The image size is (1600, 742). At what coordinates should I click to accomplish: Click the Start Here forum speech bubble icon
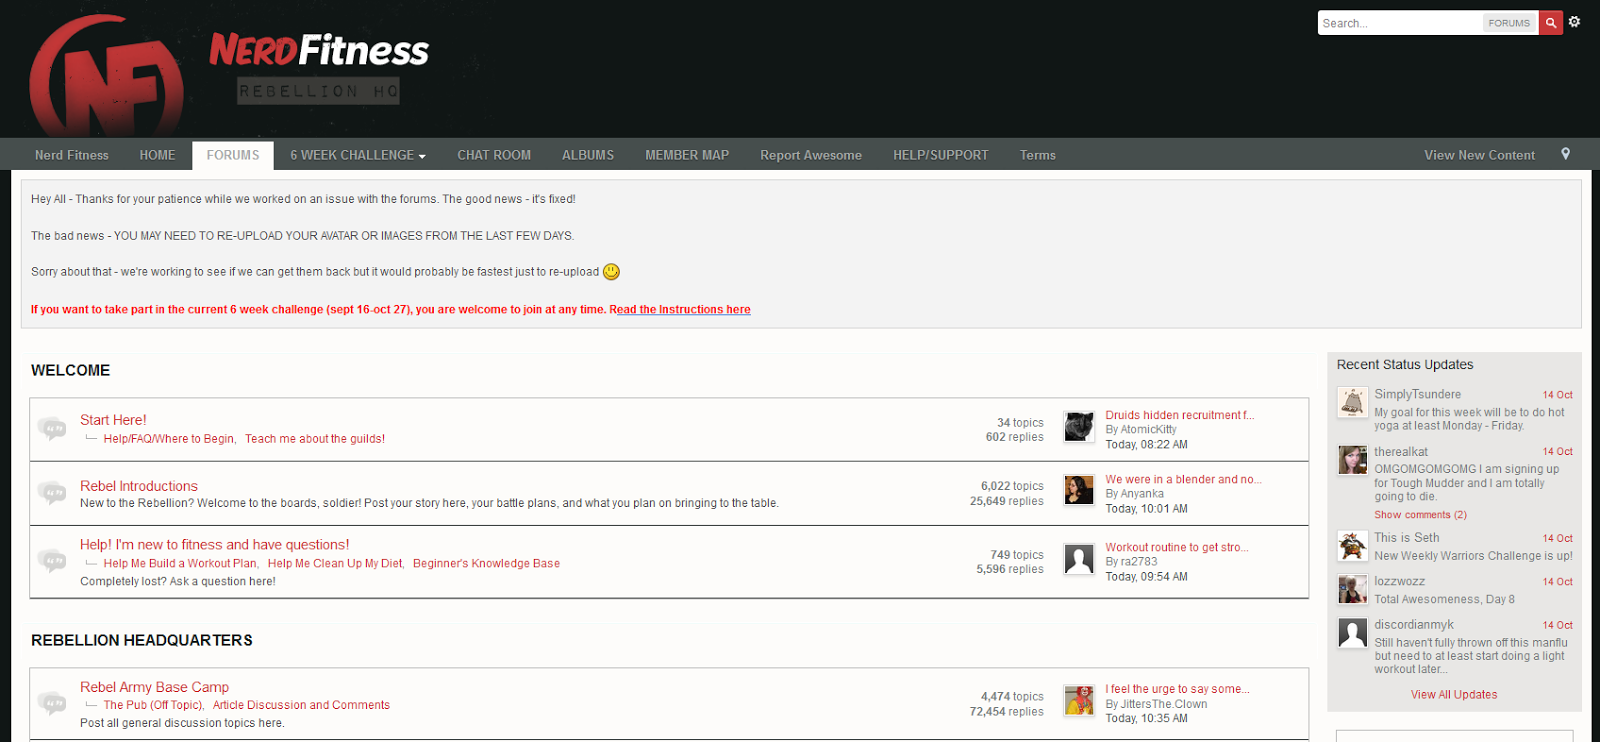pos(52,429)
